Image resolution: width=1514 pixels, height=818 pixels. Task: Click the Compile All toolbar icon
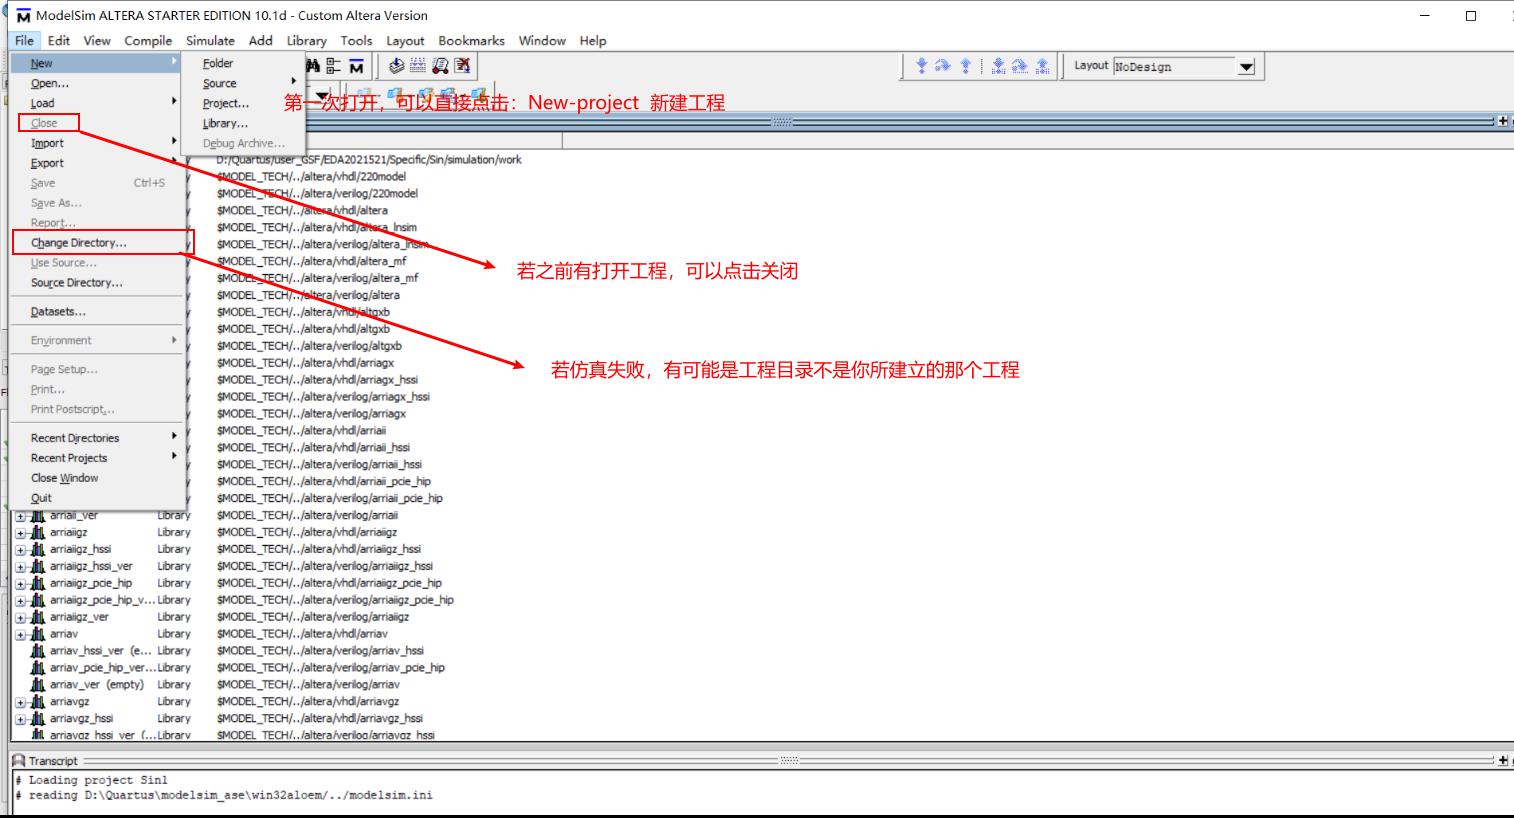(418, 66)
